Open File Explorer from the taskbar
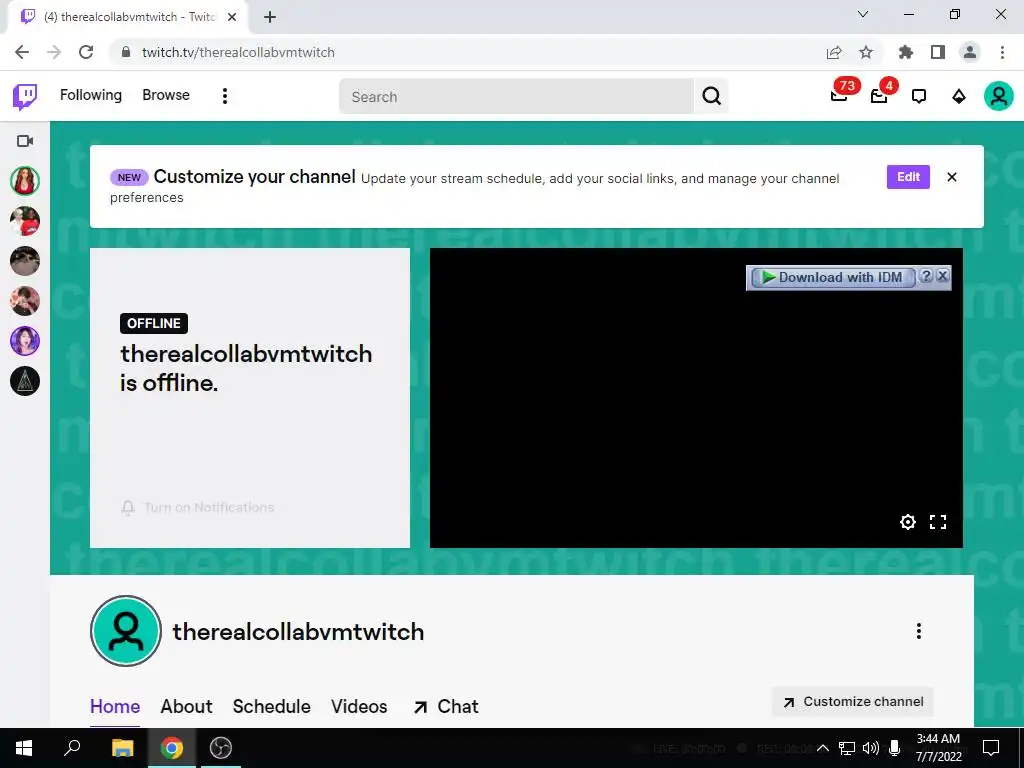Screen dimensions: 1024x768 coord(122,748)
